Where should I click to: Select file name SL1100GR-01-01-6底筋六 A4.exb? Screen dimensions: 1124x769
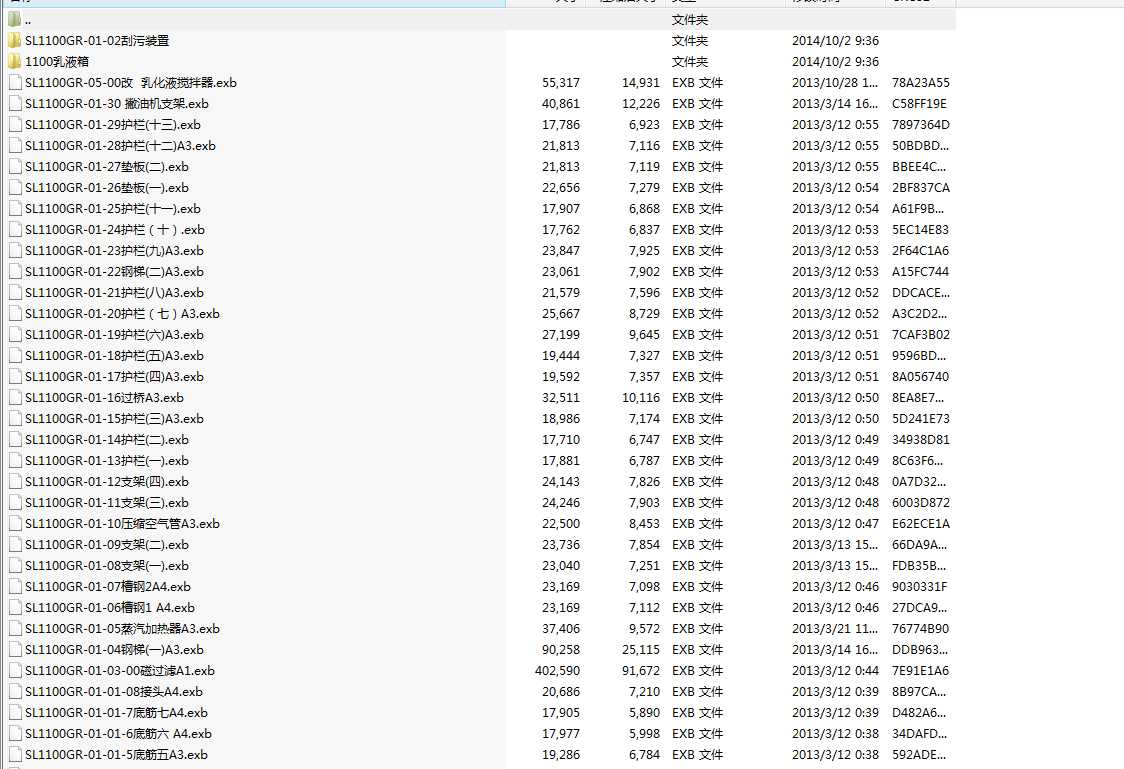pyautogui.click(x=118, y=734)
